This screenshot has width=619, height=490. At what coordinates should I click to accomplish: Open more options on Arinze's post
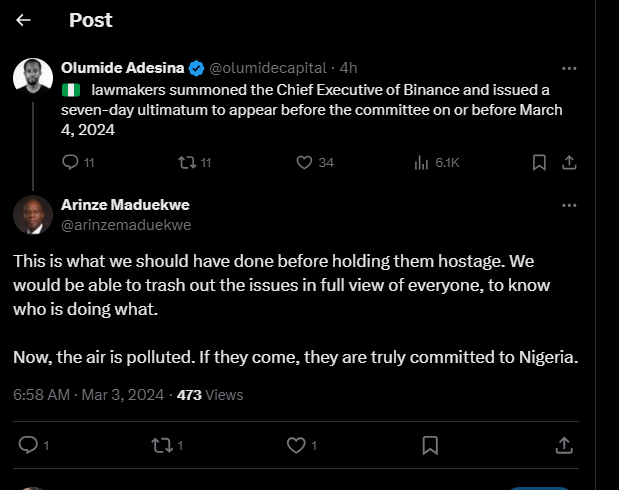[569, 205]
